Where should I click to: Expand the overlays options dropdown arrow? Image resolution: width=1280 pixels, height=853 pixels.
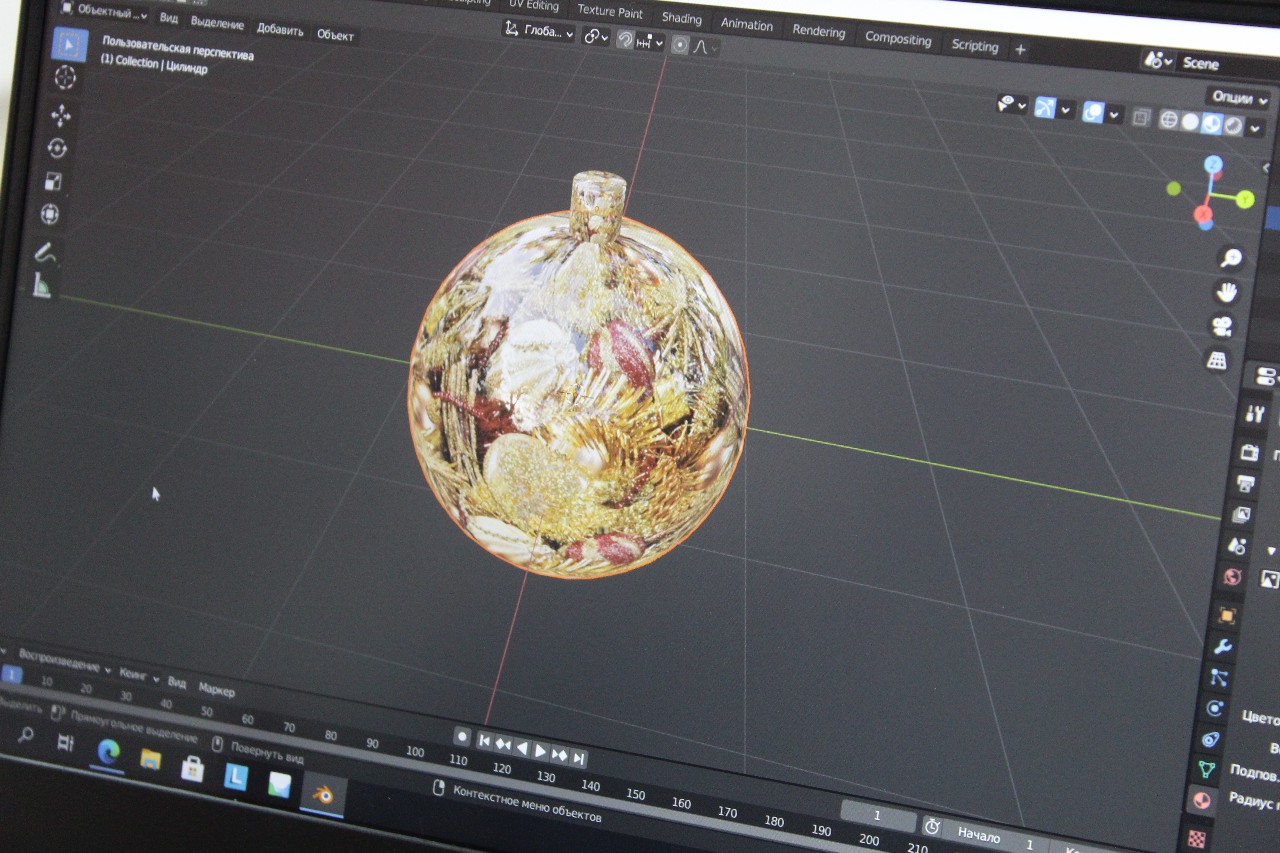tap(1115, 114)
